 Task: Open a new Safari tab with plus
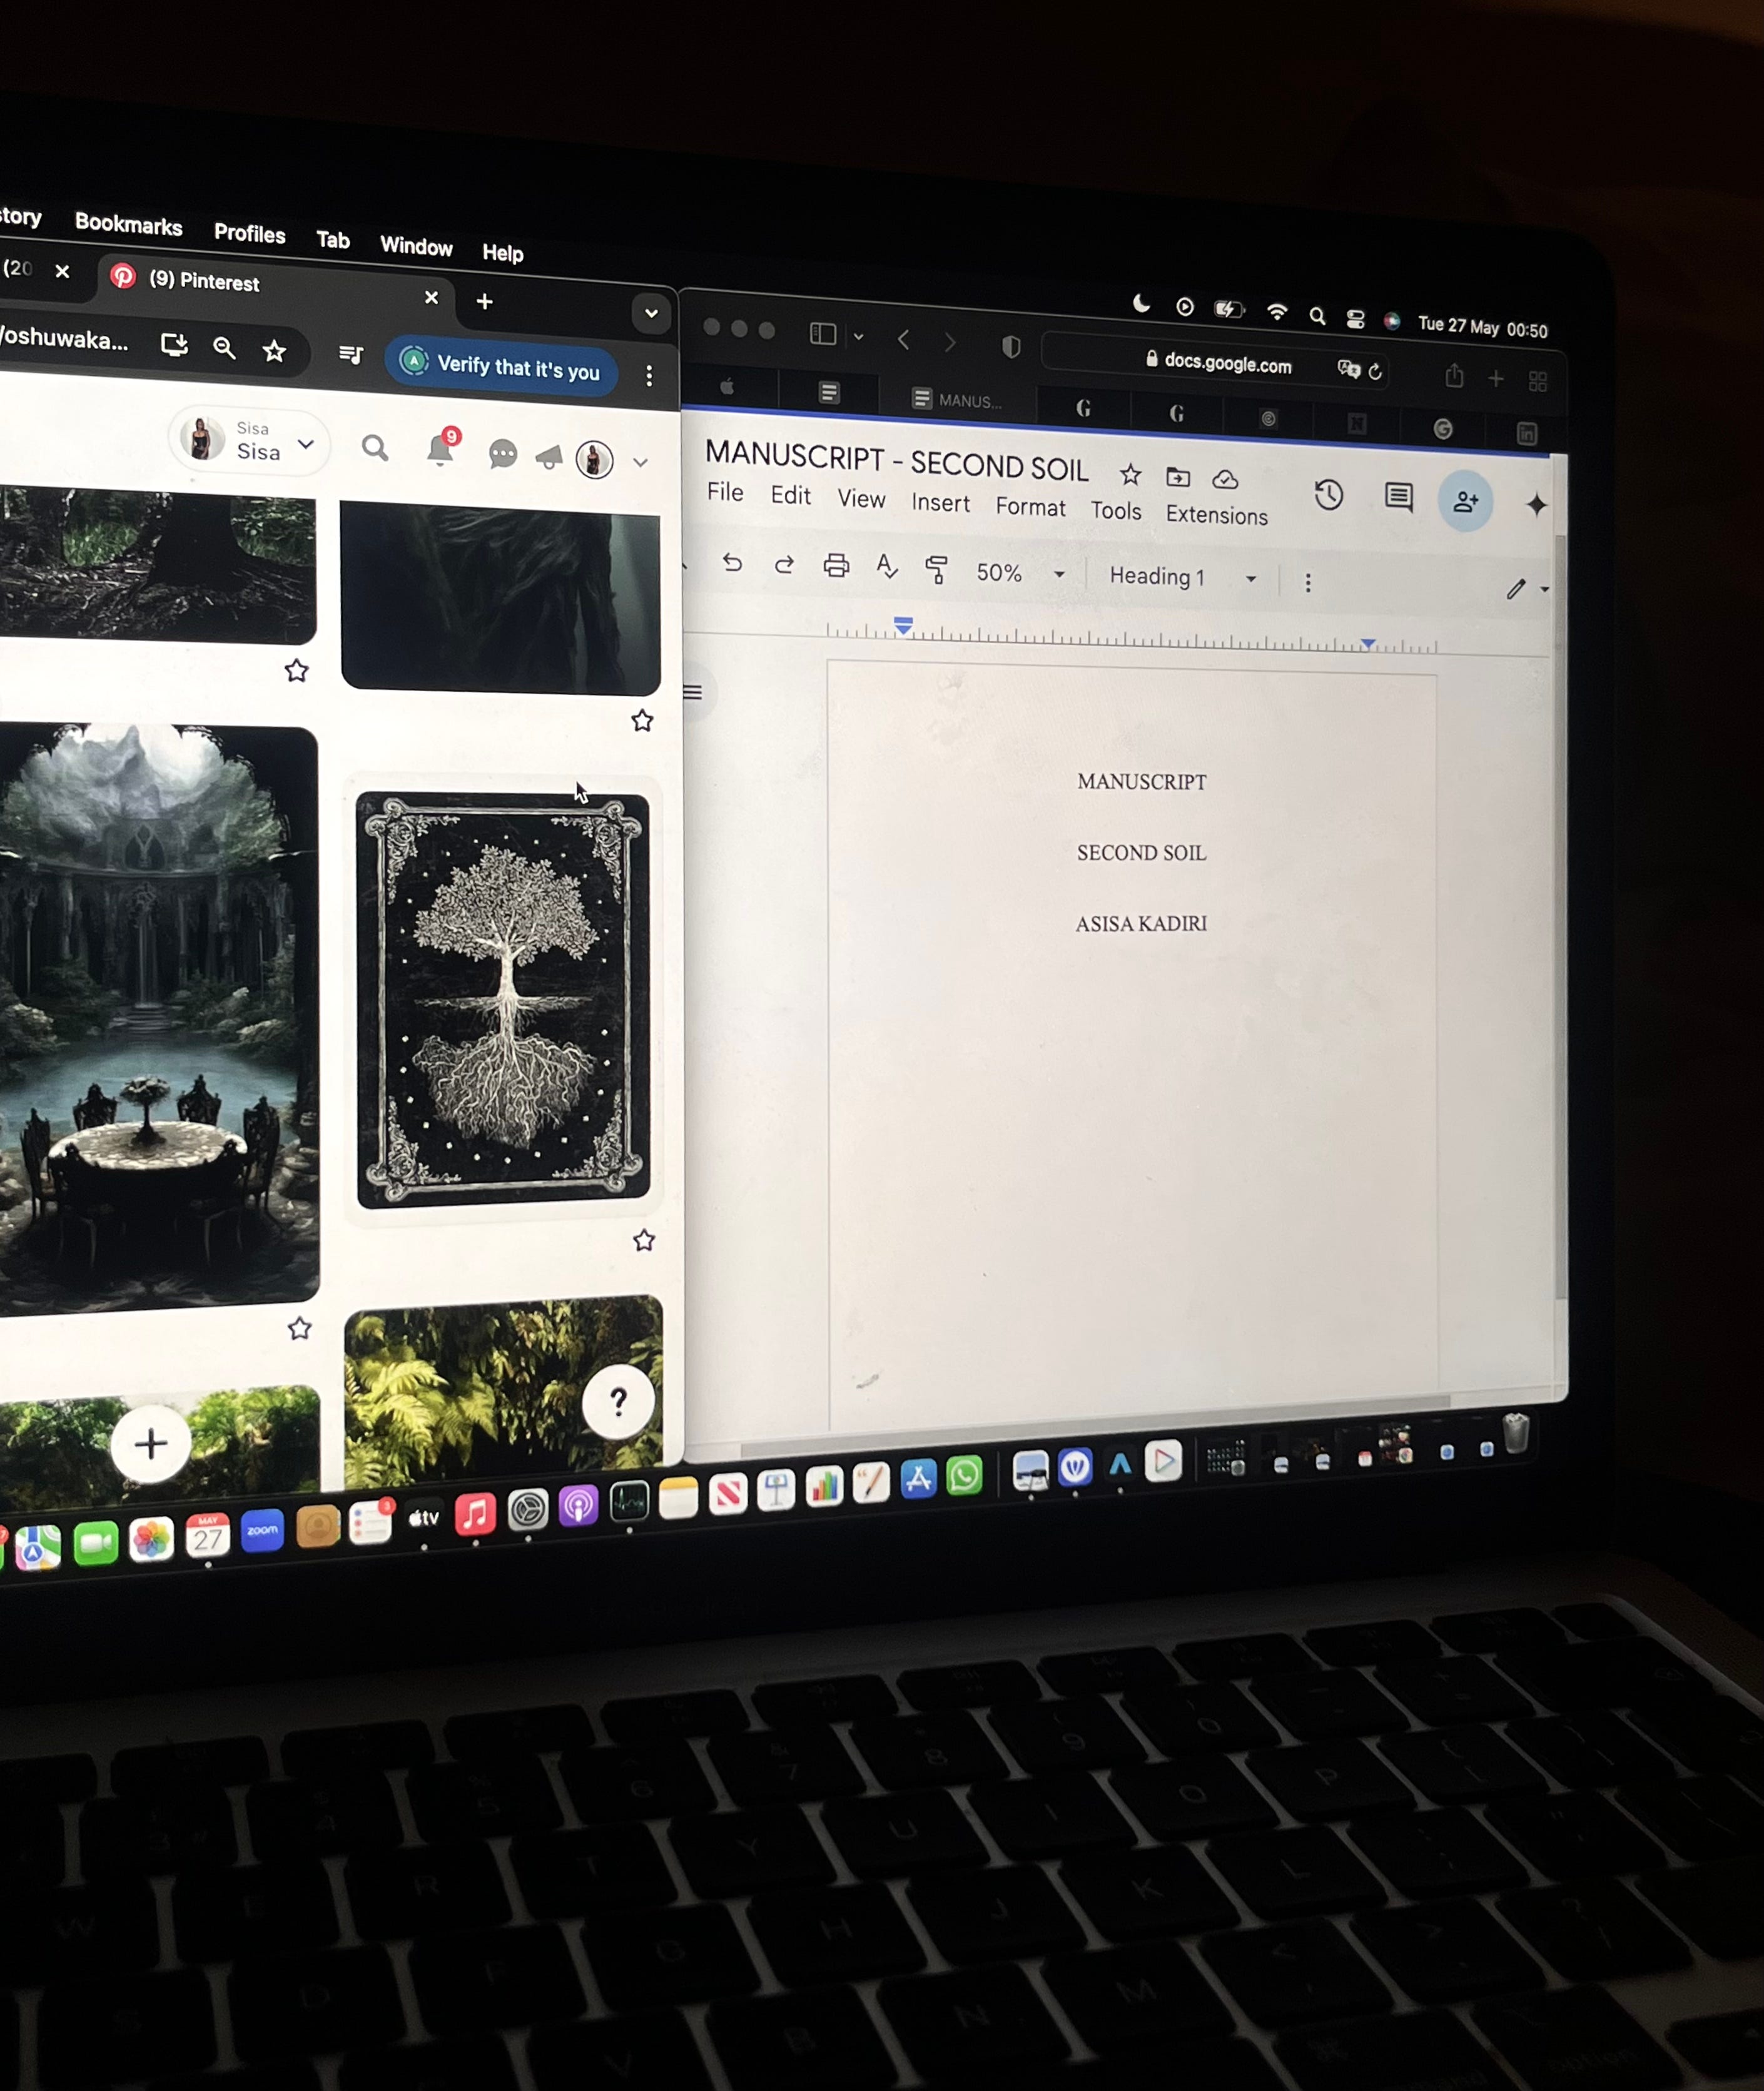tap(1495, 378)
